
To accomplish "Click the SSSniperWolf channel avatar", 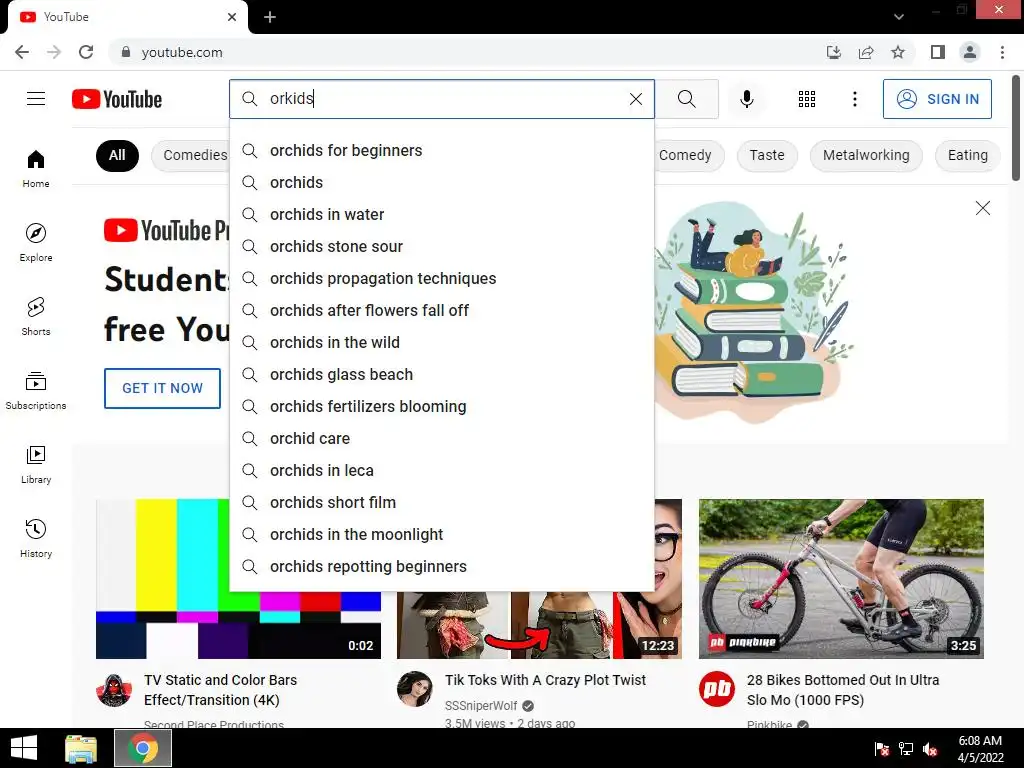I will pyautogui.click(x=415, y=689).
